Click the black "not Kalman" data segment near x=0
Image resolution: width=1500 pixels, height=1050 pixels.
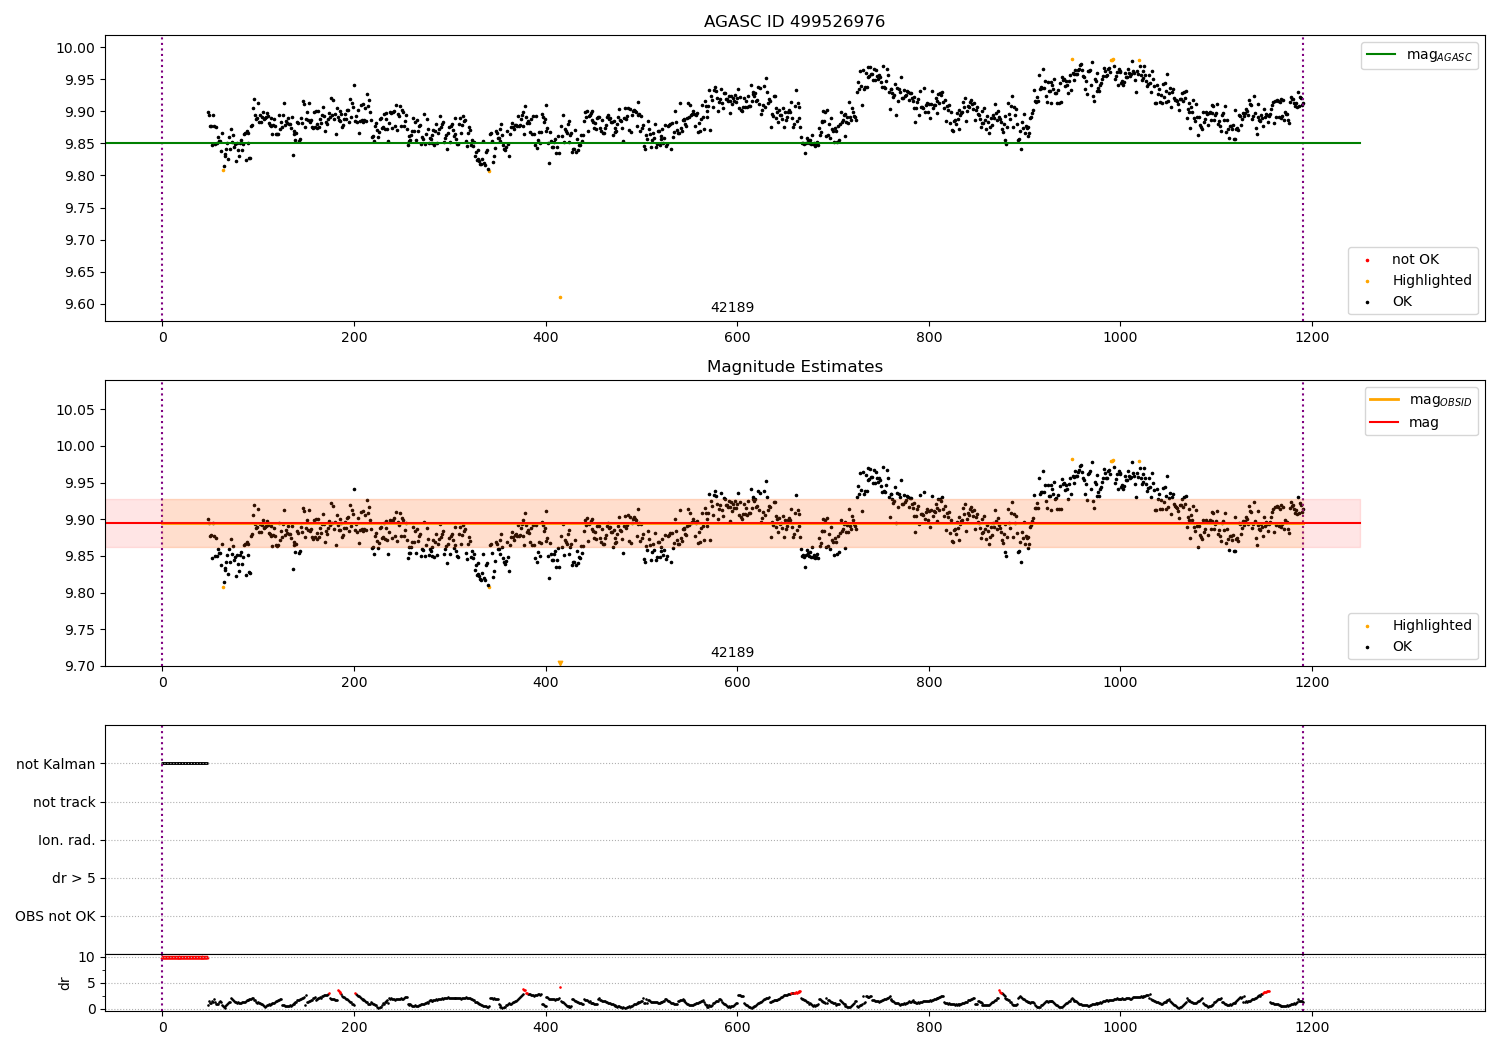coord(185,764)
